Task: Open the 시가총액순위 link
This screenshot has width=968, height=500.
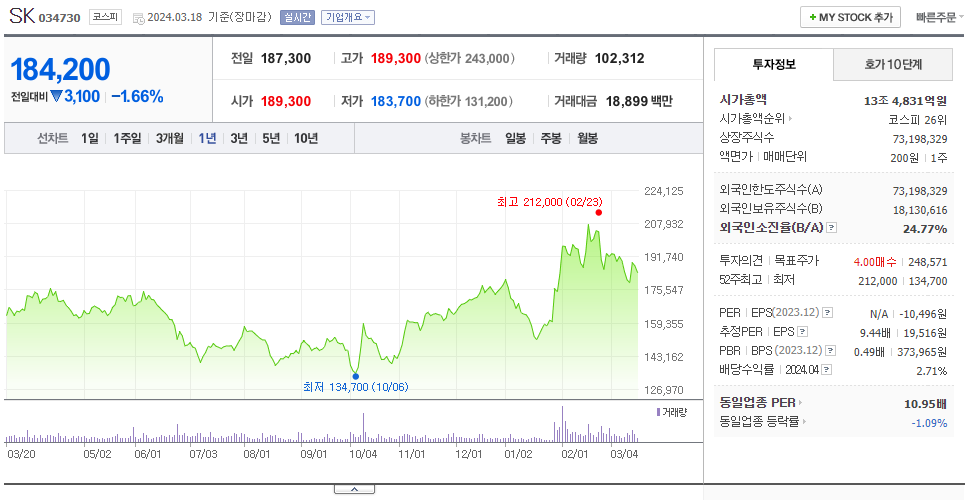Action: 752,119
